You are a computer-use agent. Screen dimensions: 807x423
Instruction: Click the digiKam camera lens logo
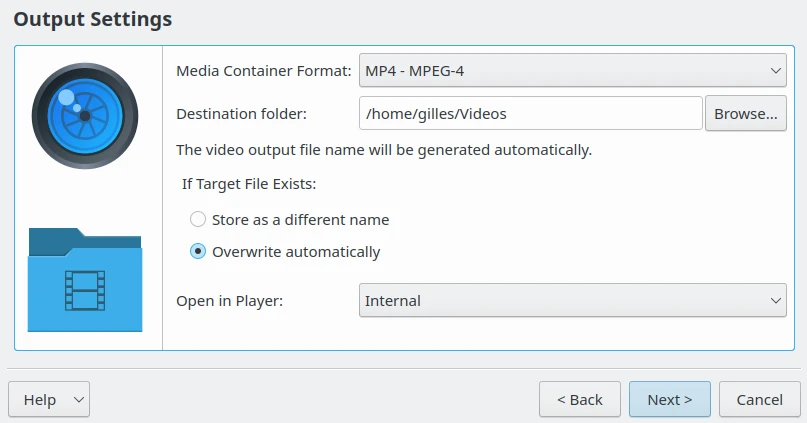coord(84,115)
